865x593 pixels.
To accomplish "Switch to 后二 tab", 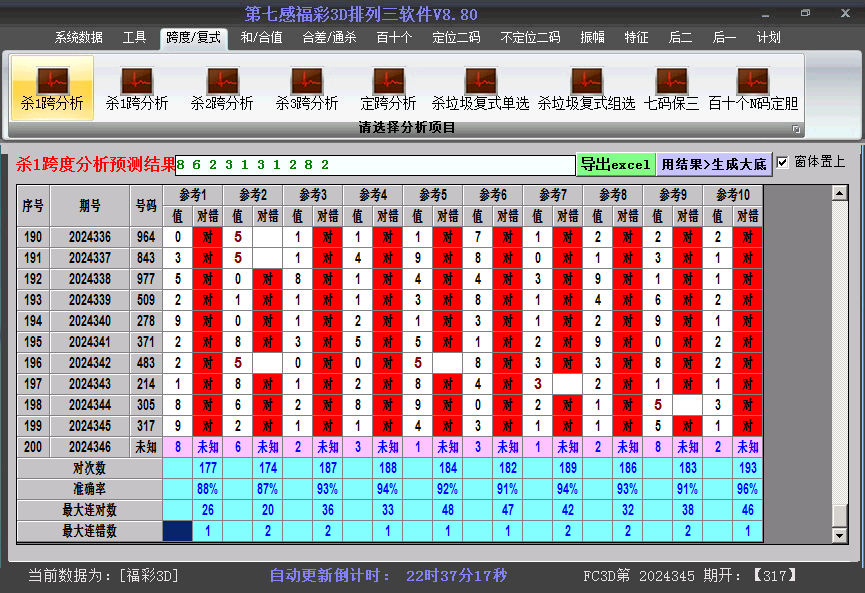I will (x=680, y=38).
